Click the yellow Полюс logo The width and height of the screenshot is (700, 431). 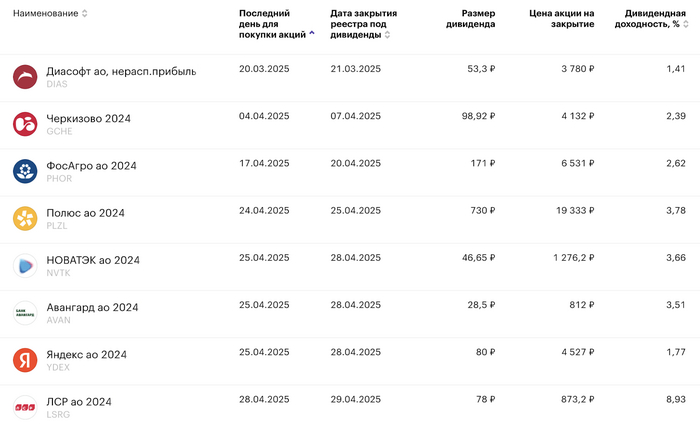click(x=25, y=218)
